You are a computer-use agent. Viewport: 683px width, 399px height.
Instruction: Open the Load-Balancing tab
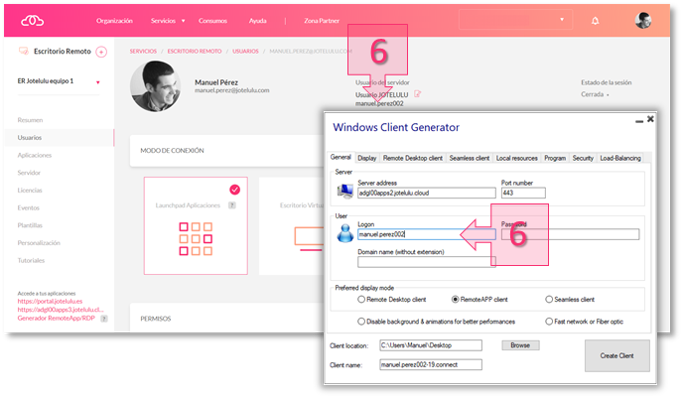[620, 158]
